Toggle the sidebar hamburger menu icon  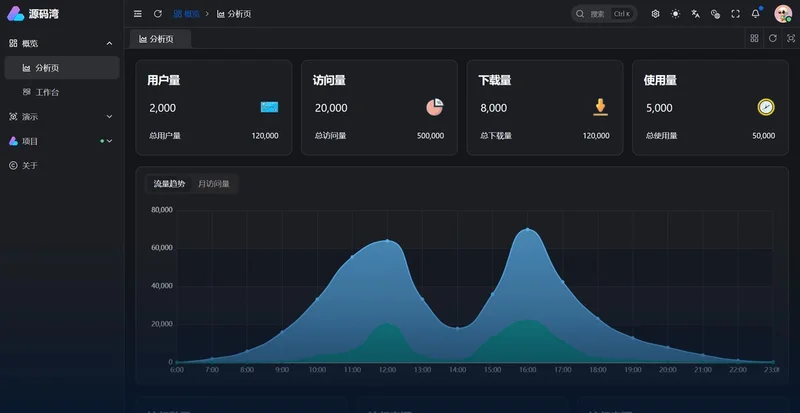(138, 14)
